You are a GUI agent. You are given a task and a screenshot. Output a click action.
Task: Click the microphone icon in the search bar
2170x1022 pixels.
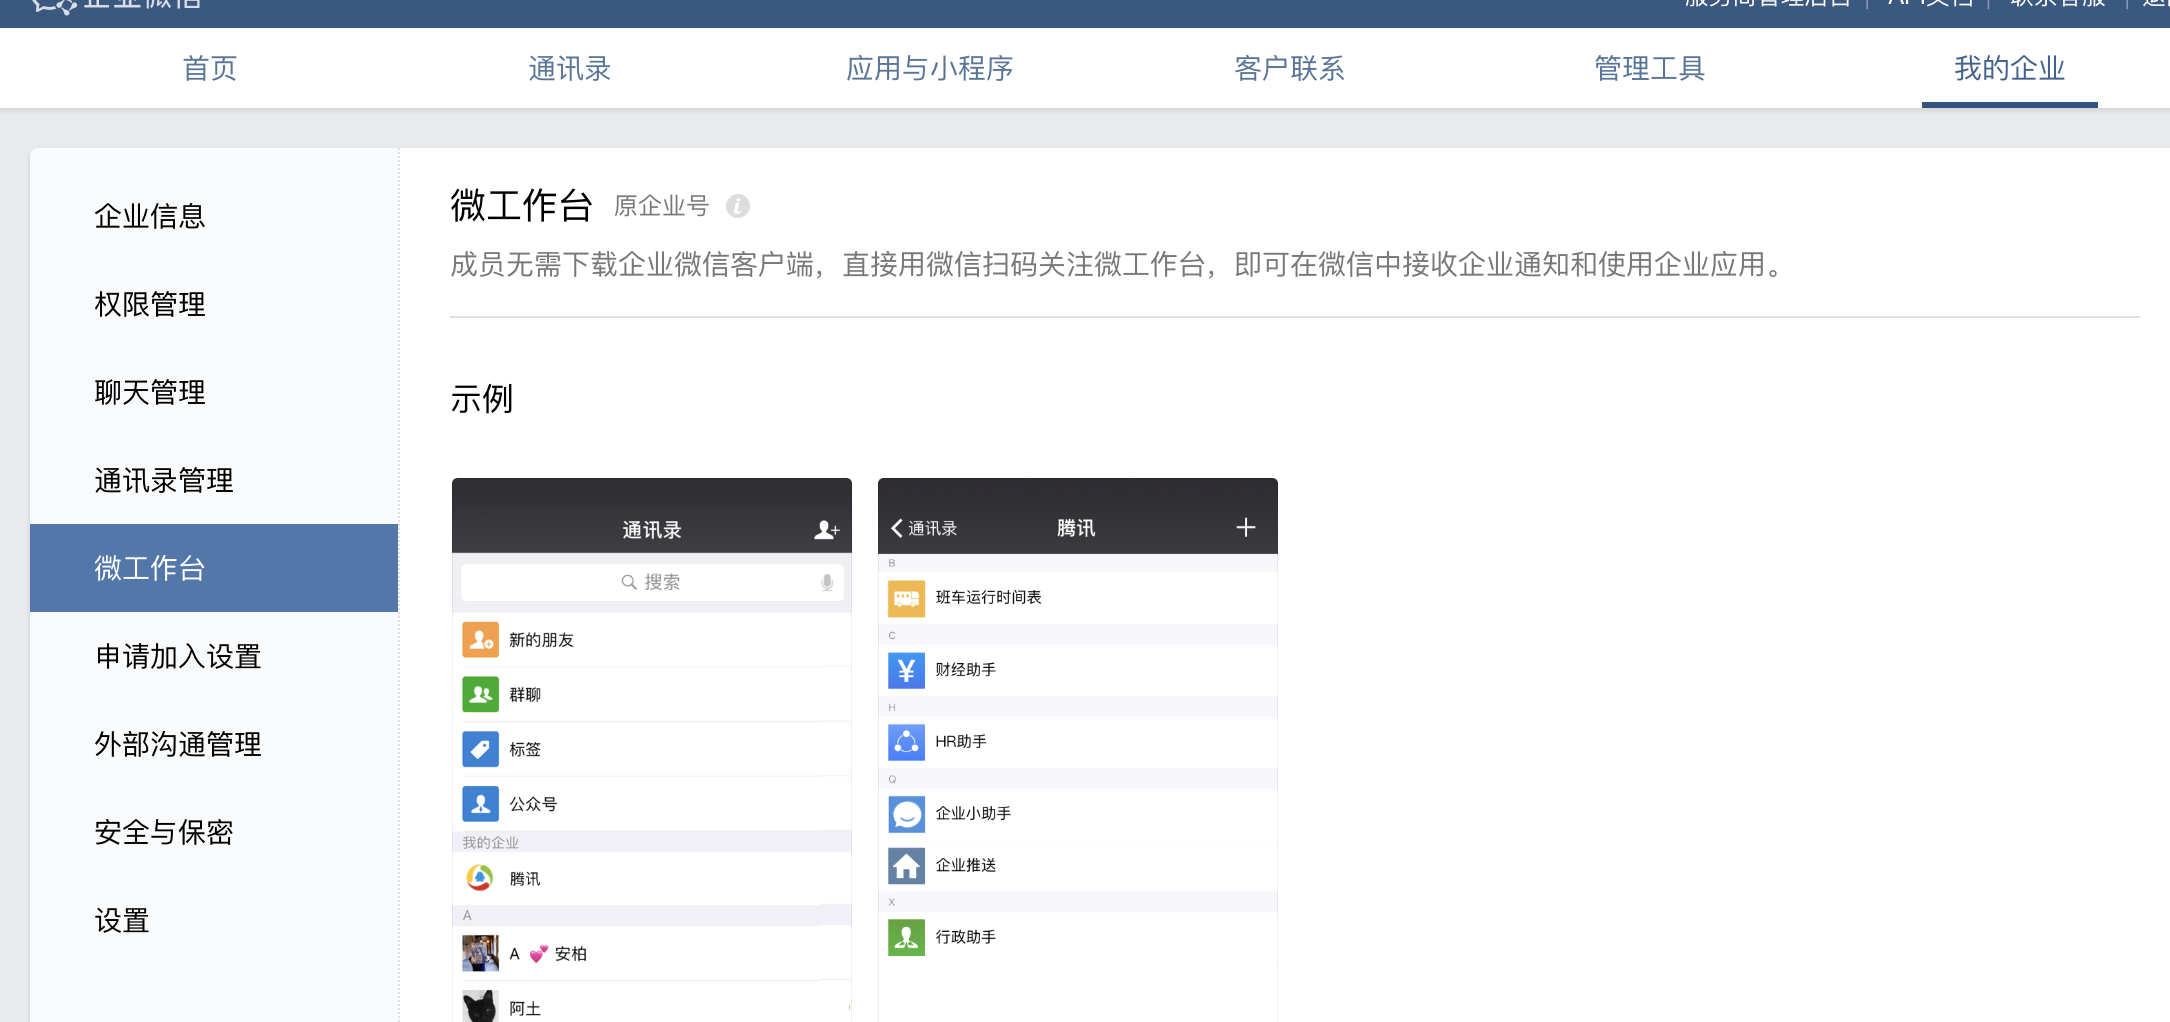click(827, 582)
